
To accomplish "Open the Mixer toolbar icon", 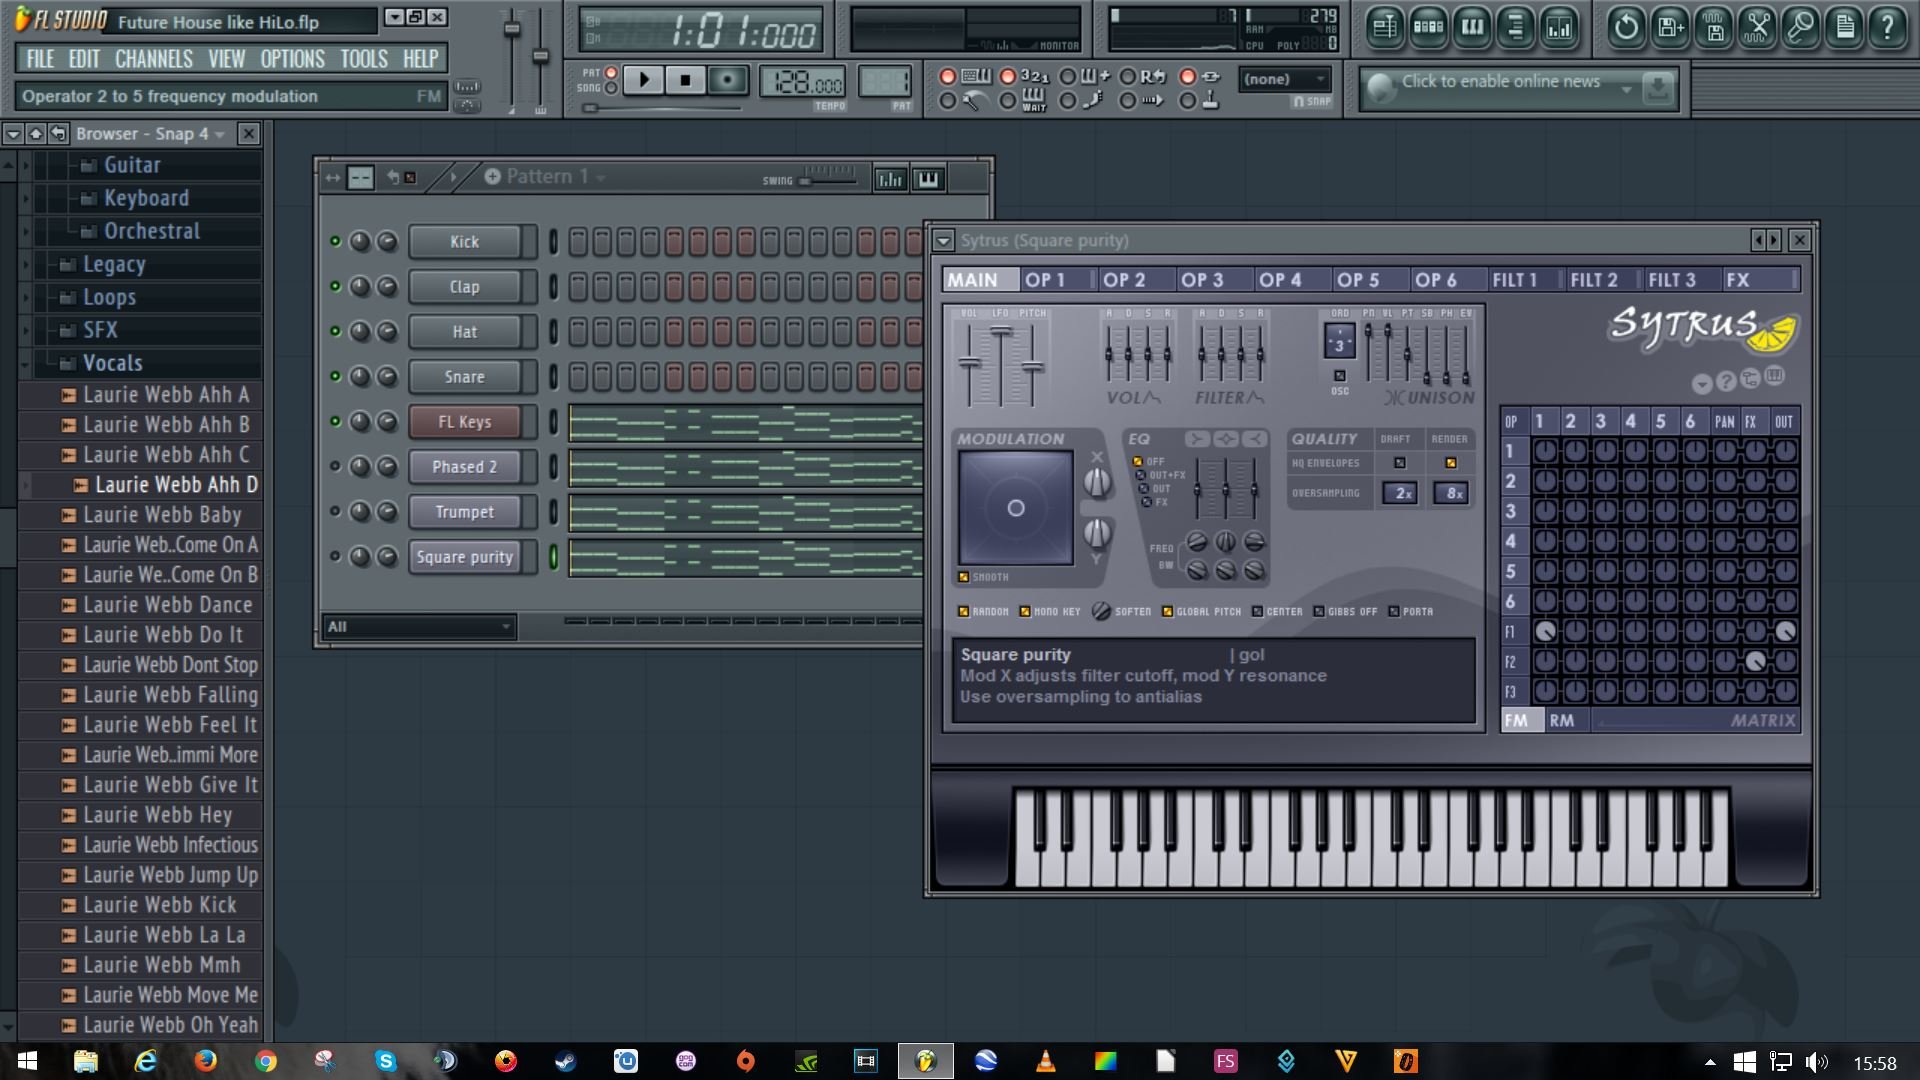I will pyautogui.click(x=1559, y=27).
